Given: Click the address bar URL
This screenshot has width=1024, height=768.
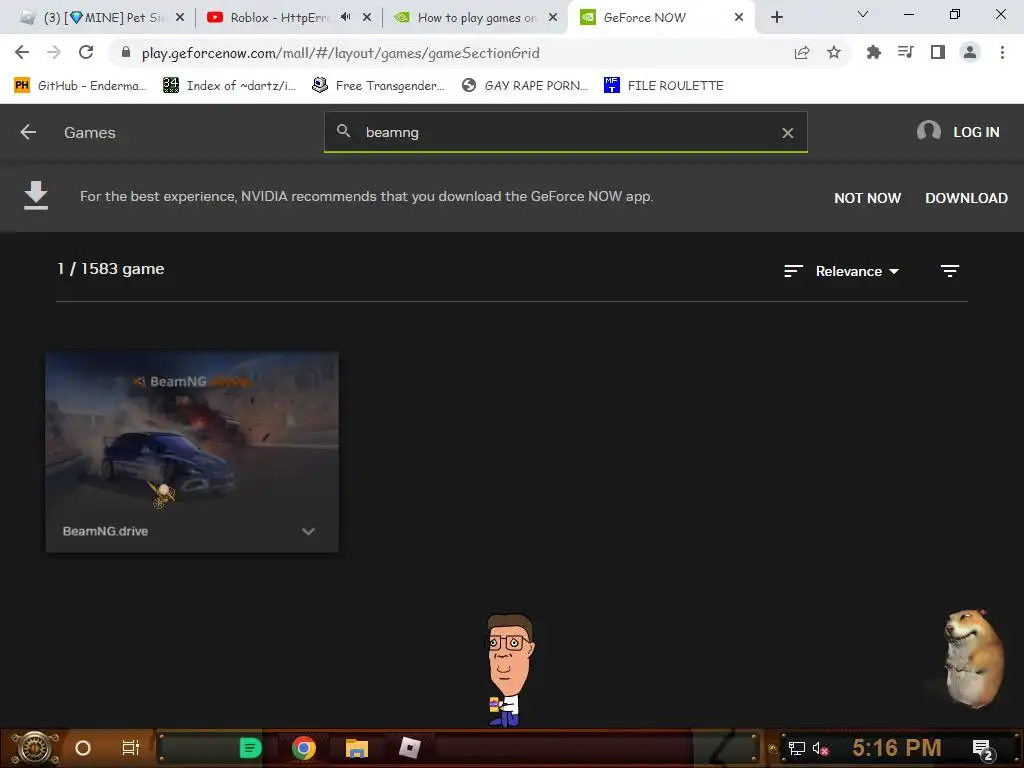Looking at the screenshot, I should 340,53.
